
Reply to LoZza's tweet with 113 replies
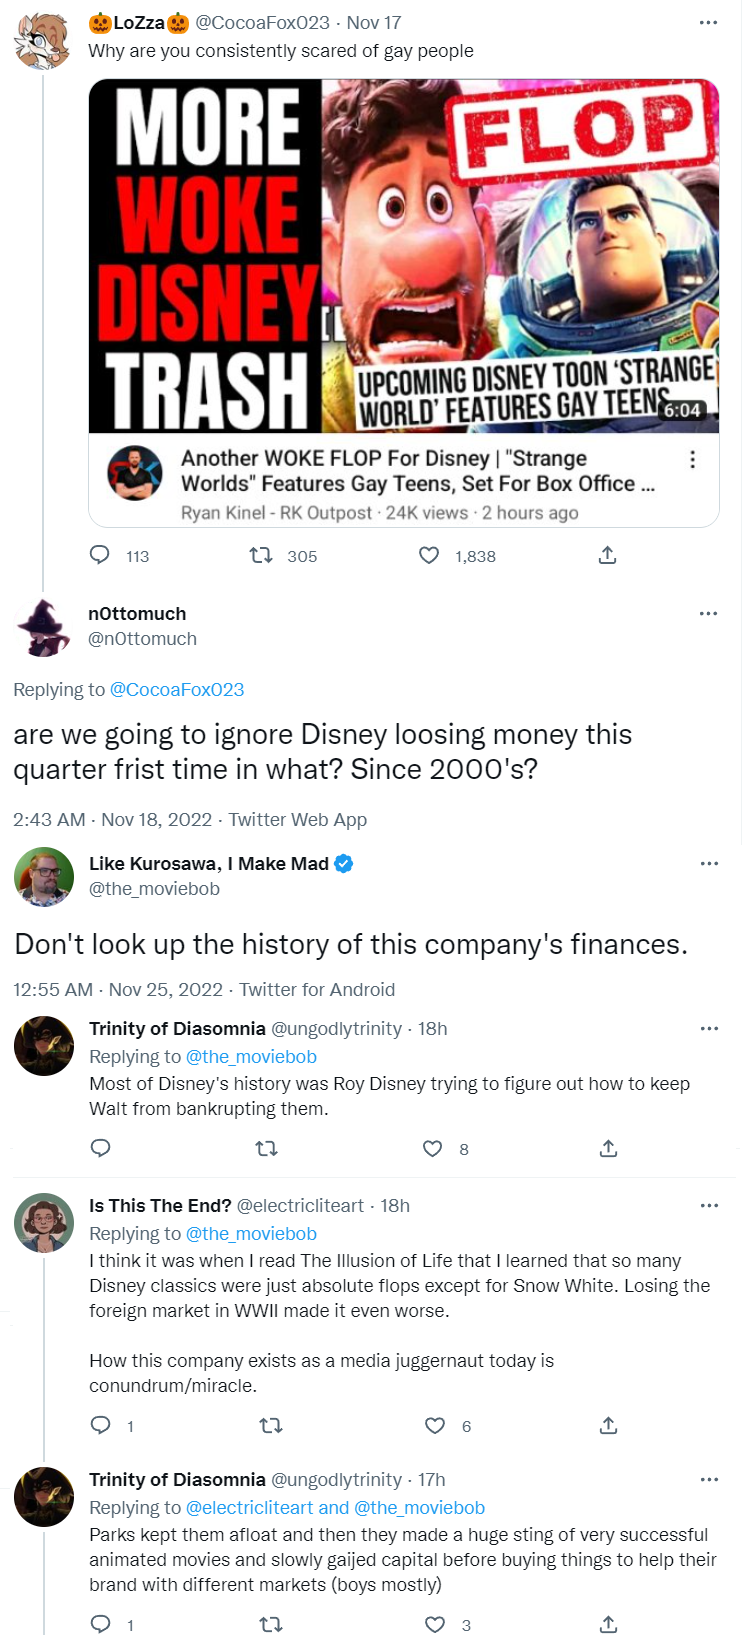(x=100, y=555)
